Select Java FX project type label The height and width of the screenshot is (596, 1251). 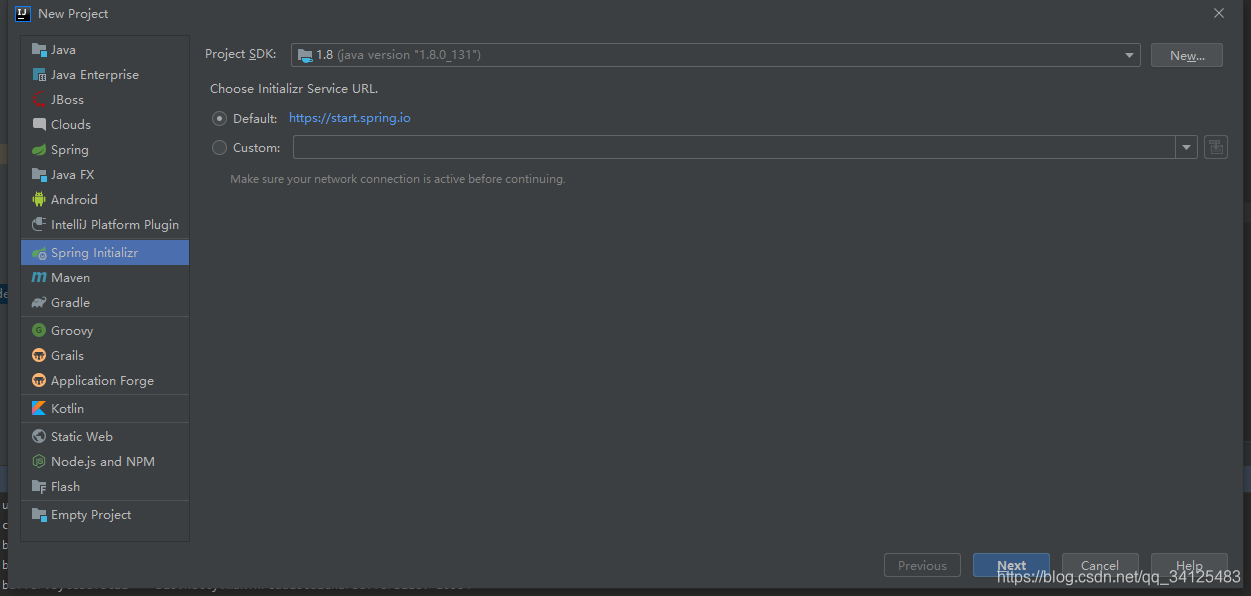(x=73, y=175)
